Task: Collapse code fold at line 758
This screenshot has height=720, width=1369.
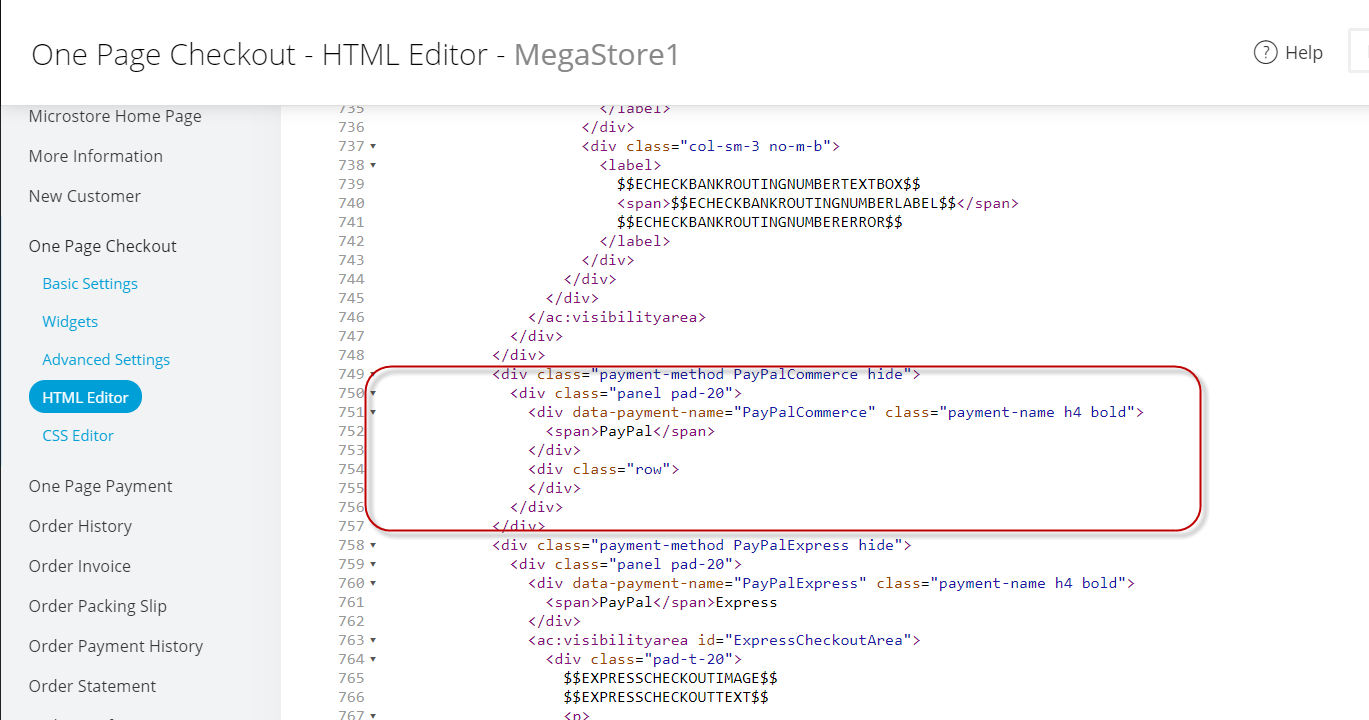Action: pos(373,545)
